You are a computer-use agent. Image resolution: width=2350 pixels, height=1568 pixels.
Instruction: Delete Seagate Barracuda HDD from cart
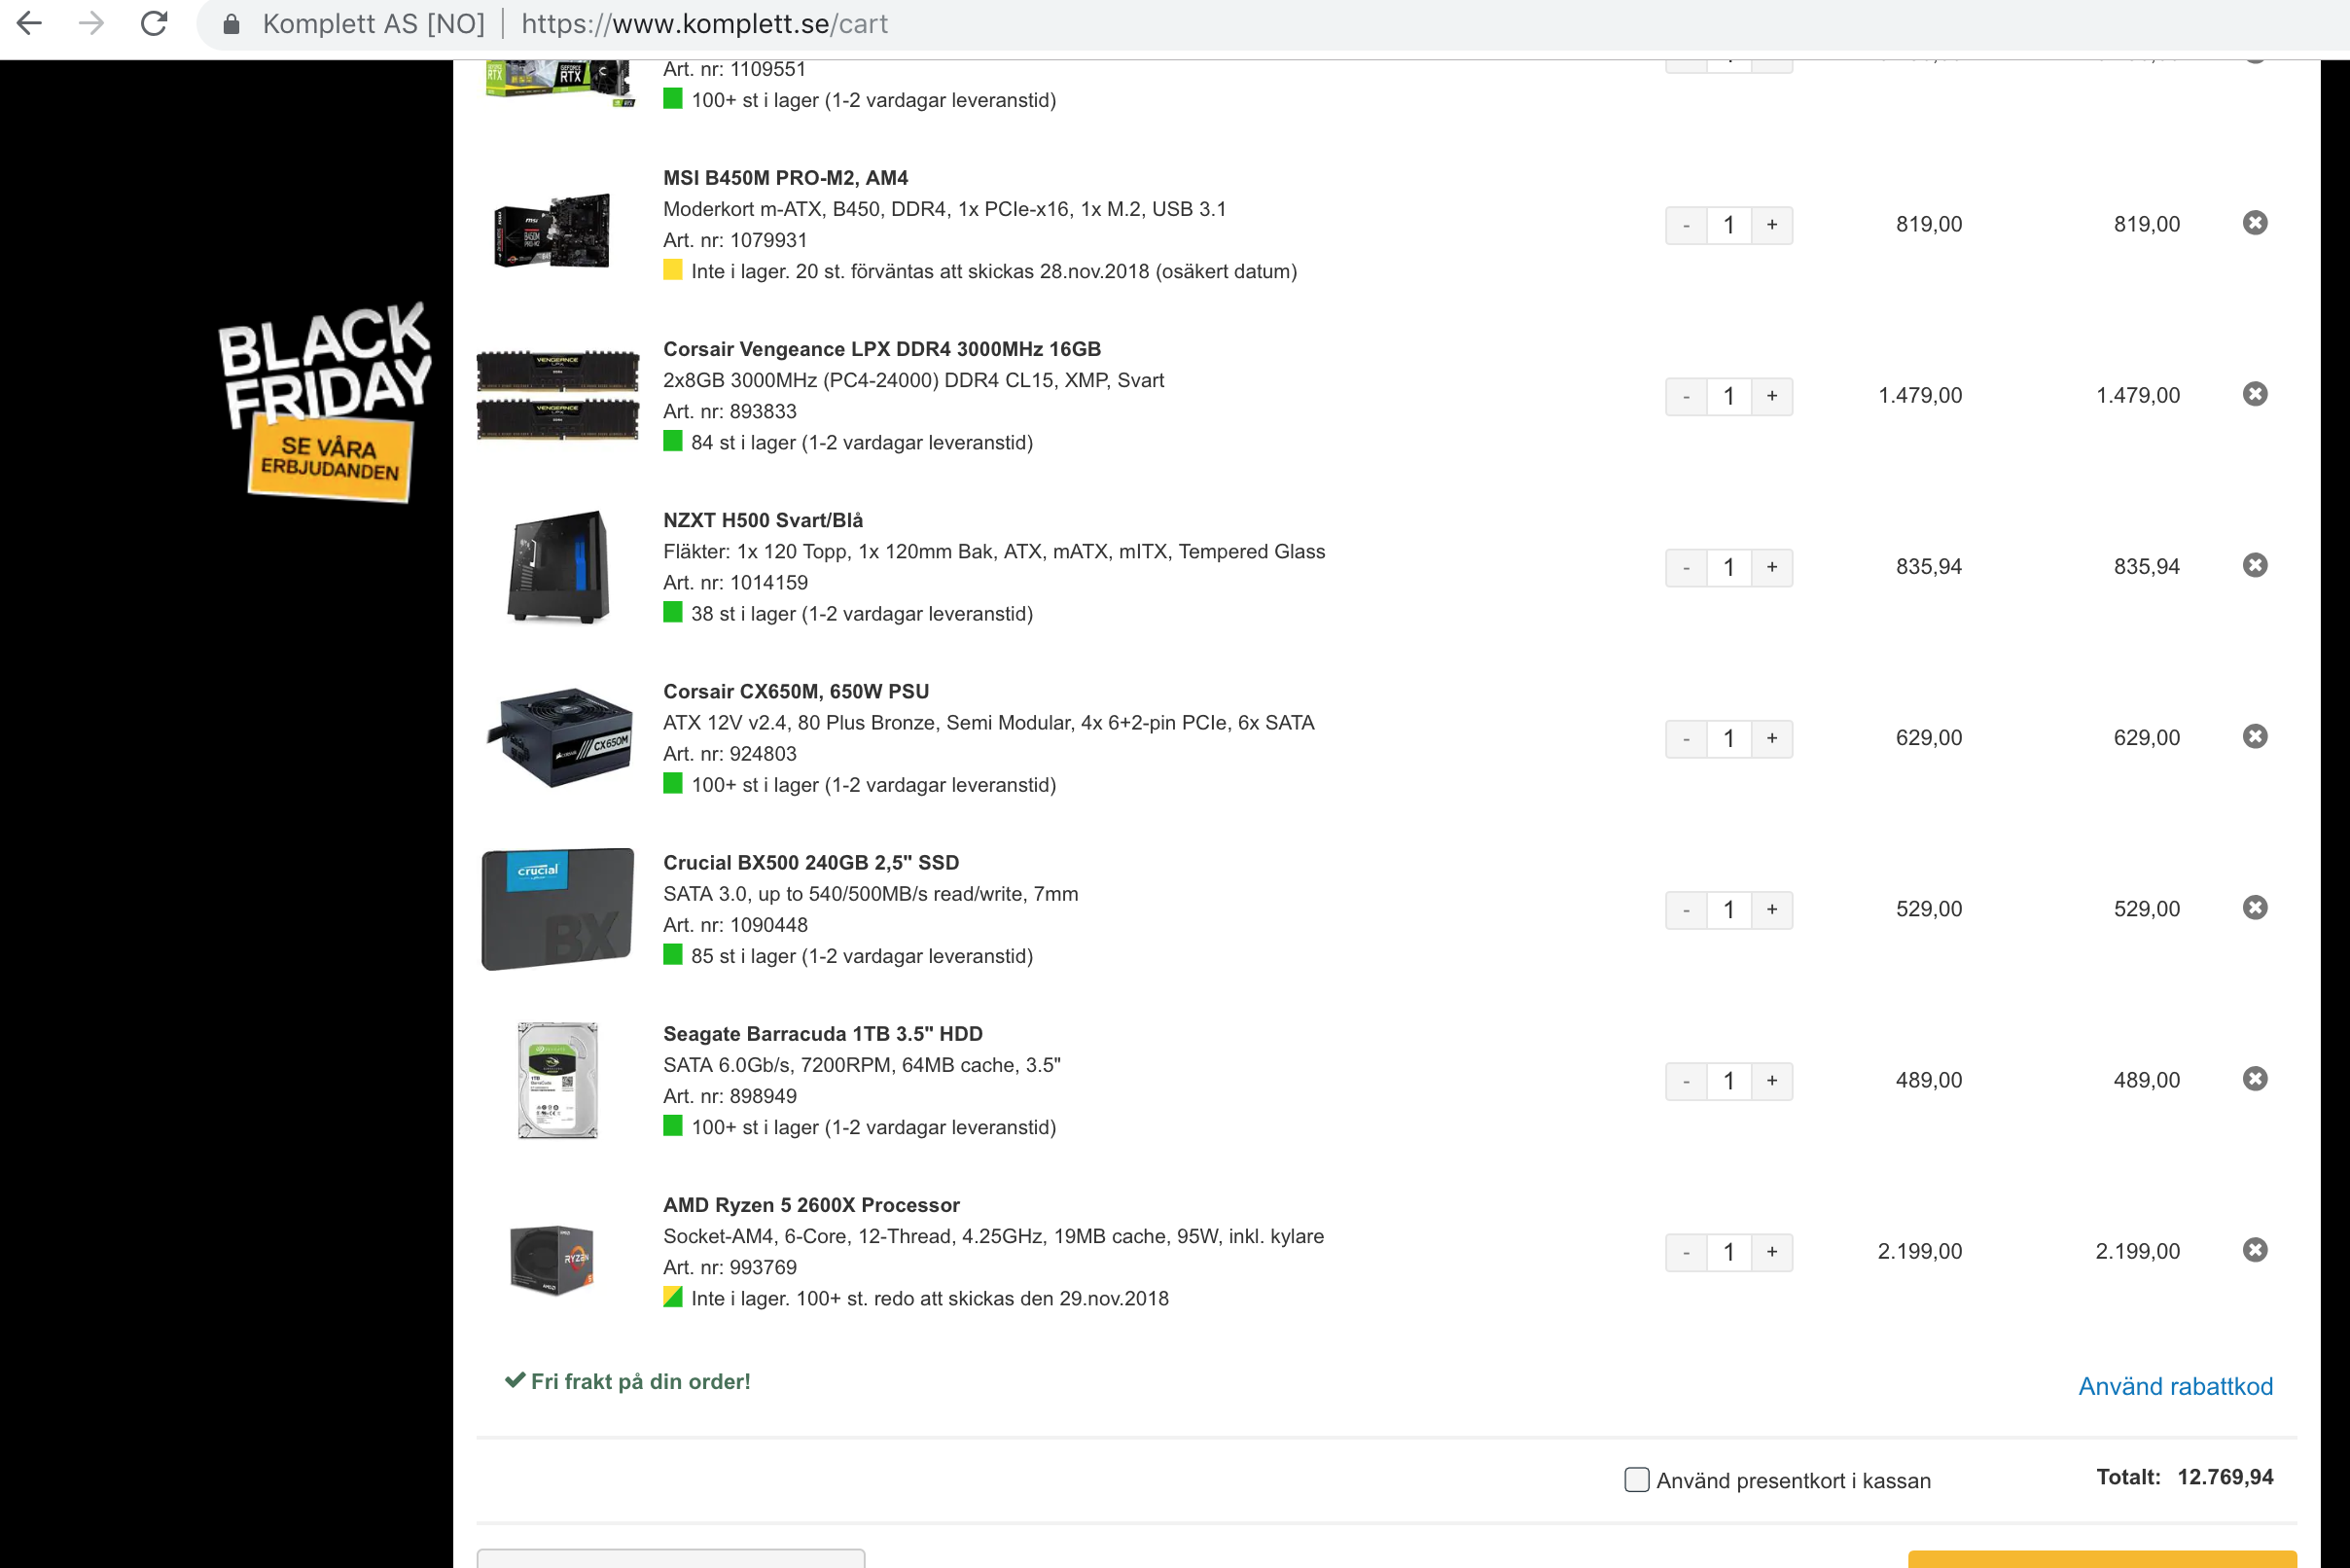[2254, 1079]
